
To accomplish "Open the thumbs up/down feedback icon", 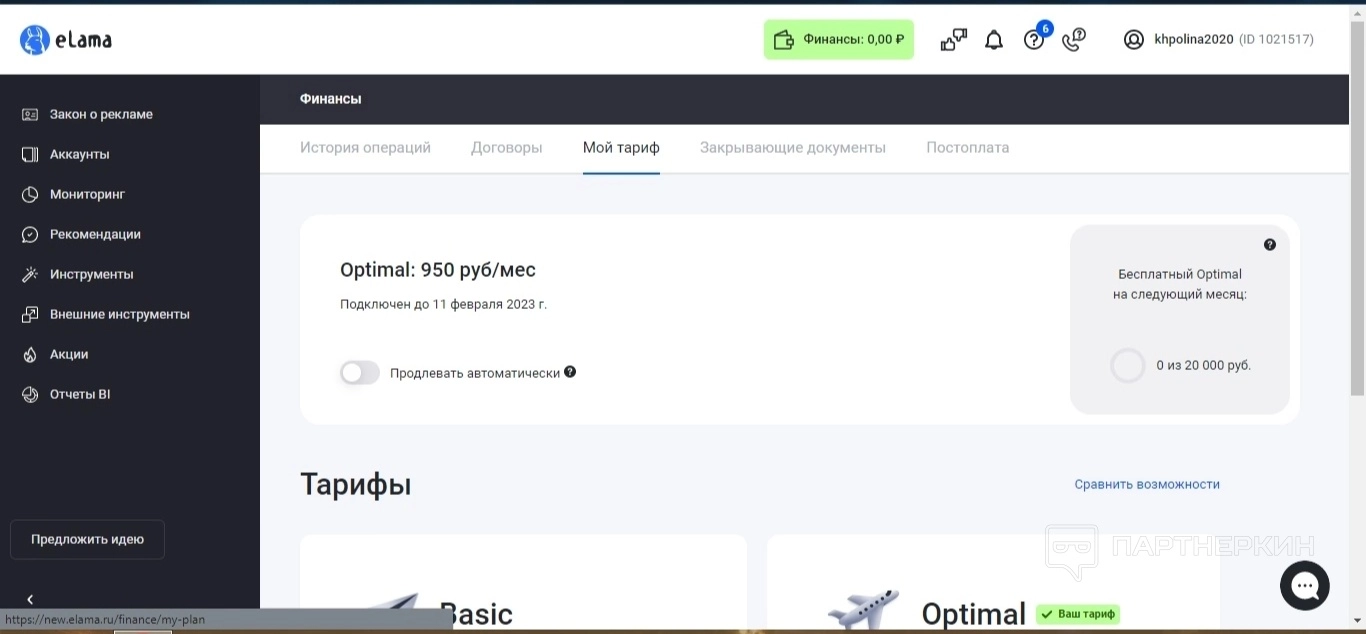I will (x=954, y=40).
